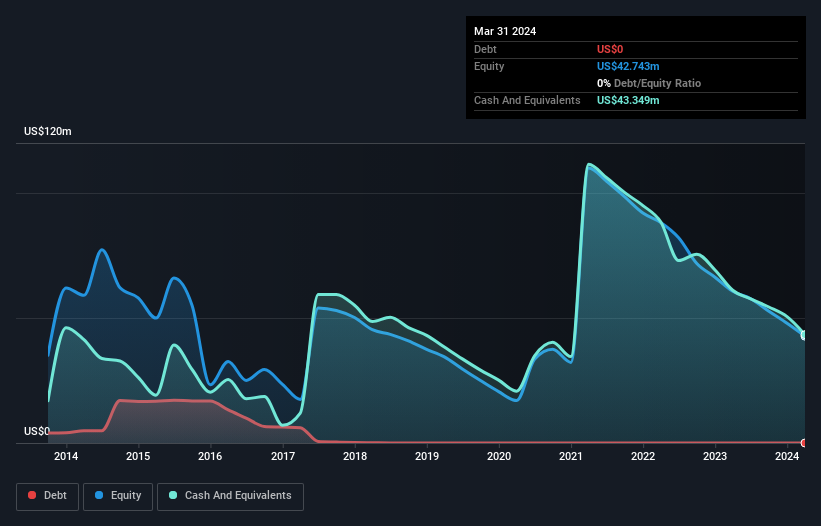Click the 2020 x-axis label
Image resolution: width=821 pixels, height=526 pixels.
(x=499, y=456)
